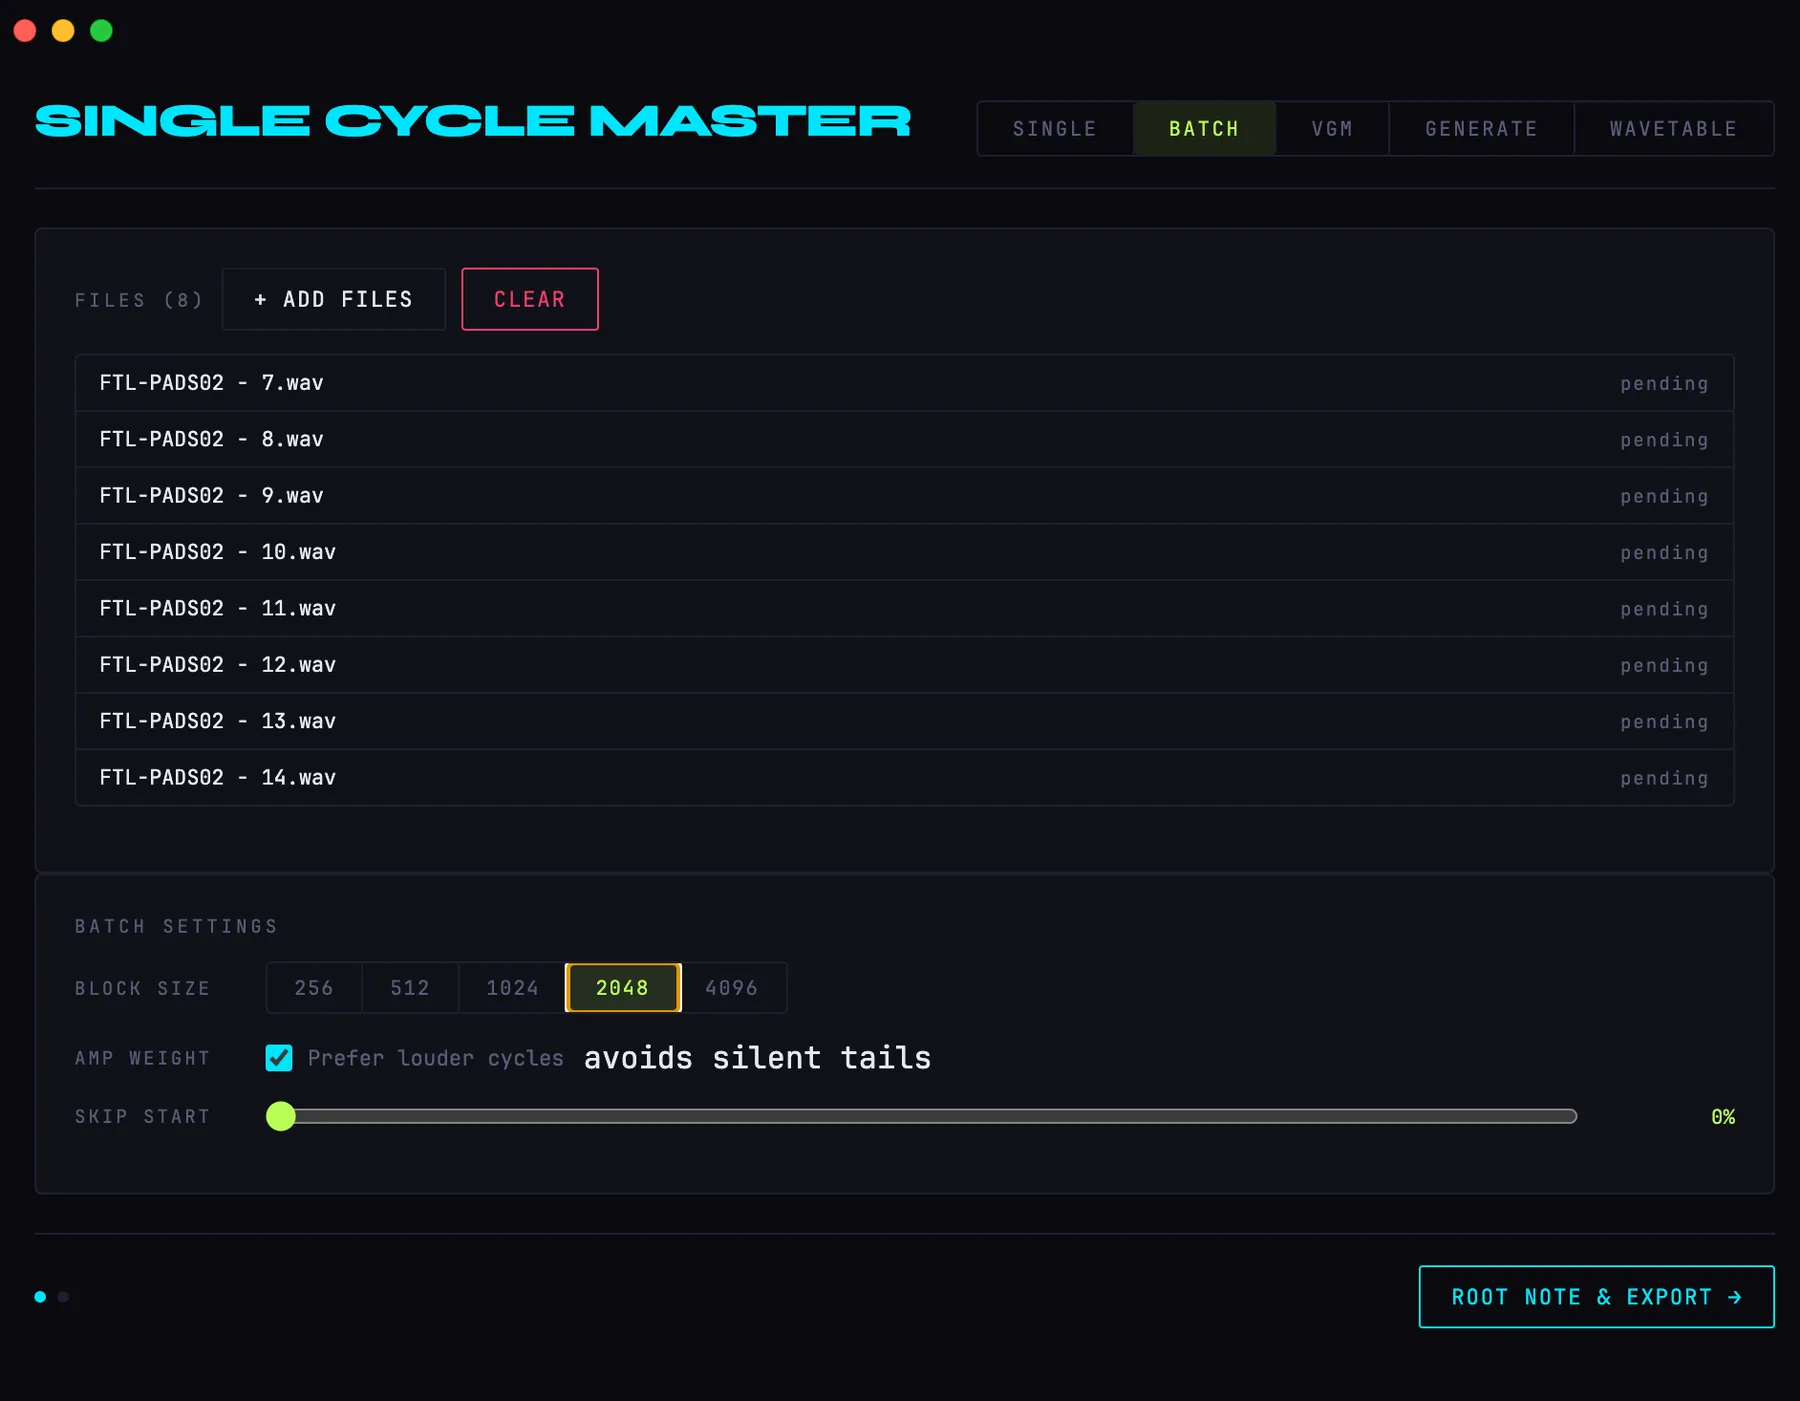Select file FTL-PADS02 - 14.wav
The image size is (1800, 1401).
click(x=904, y=778)
